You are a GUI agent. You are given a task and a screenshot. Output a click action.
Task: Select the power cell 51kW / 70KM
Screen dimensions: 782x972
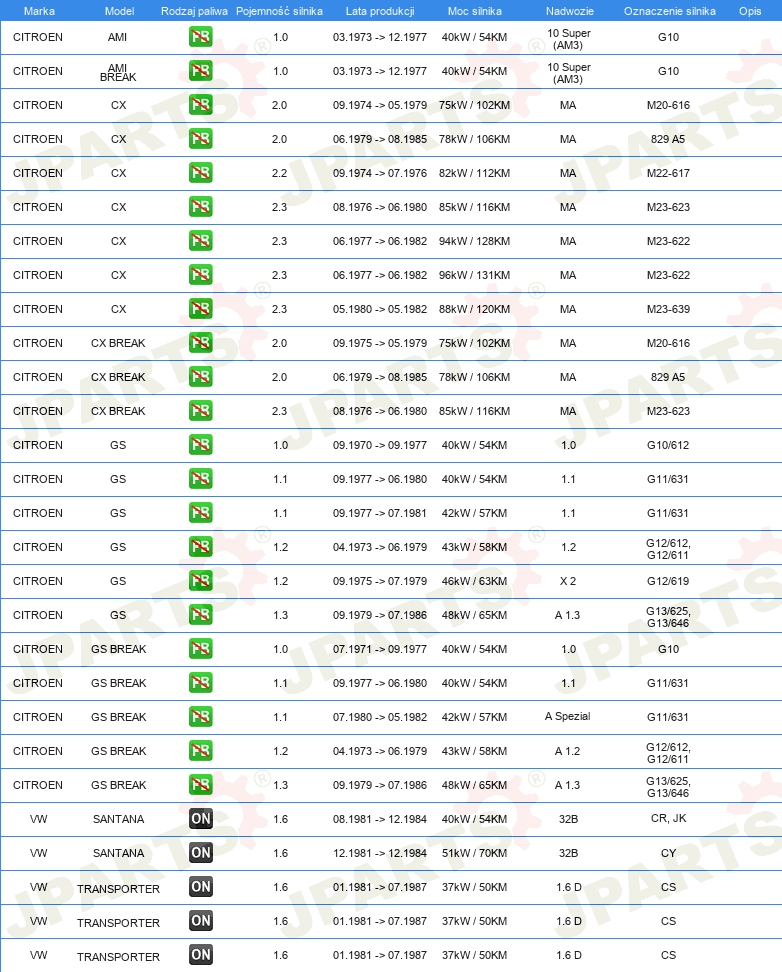point(474,853)
